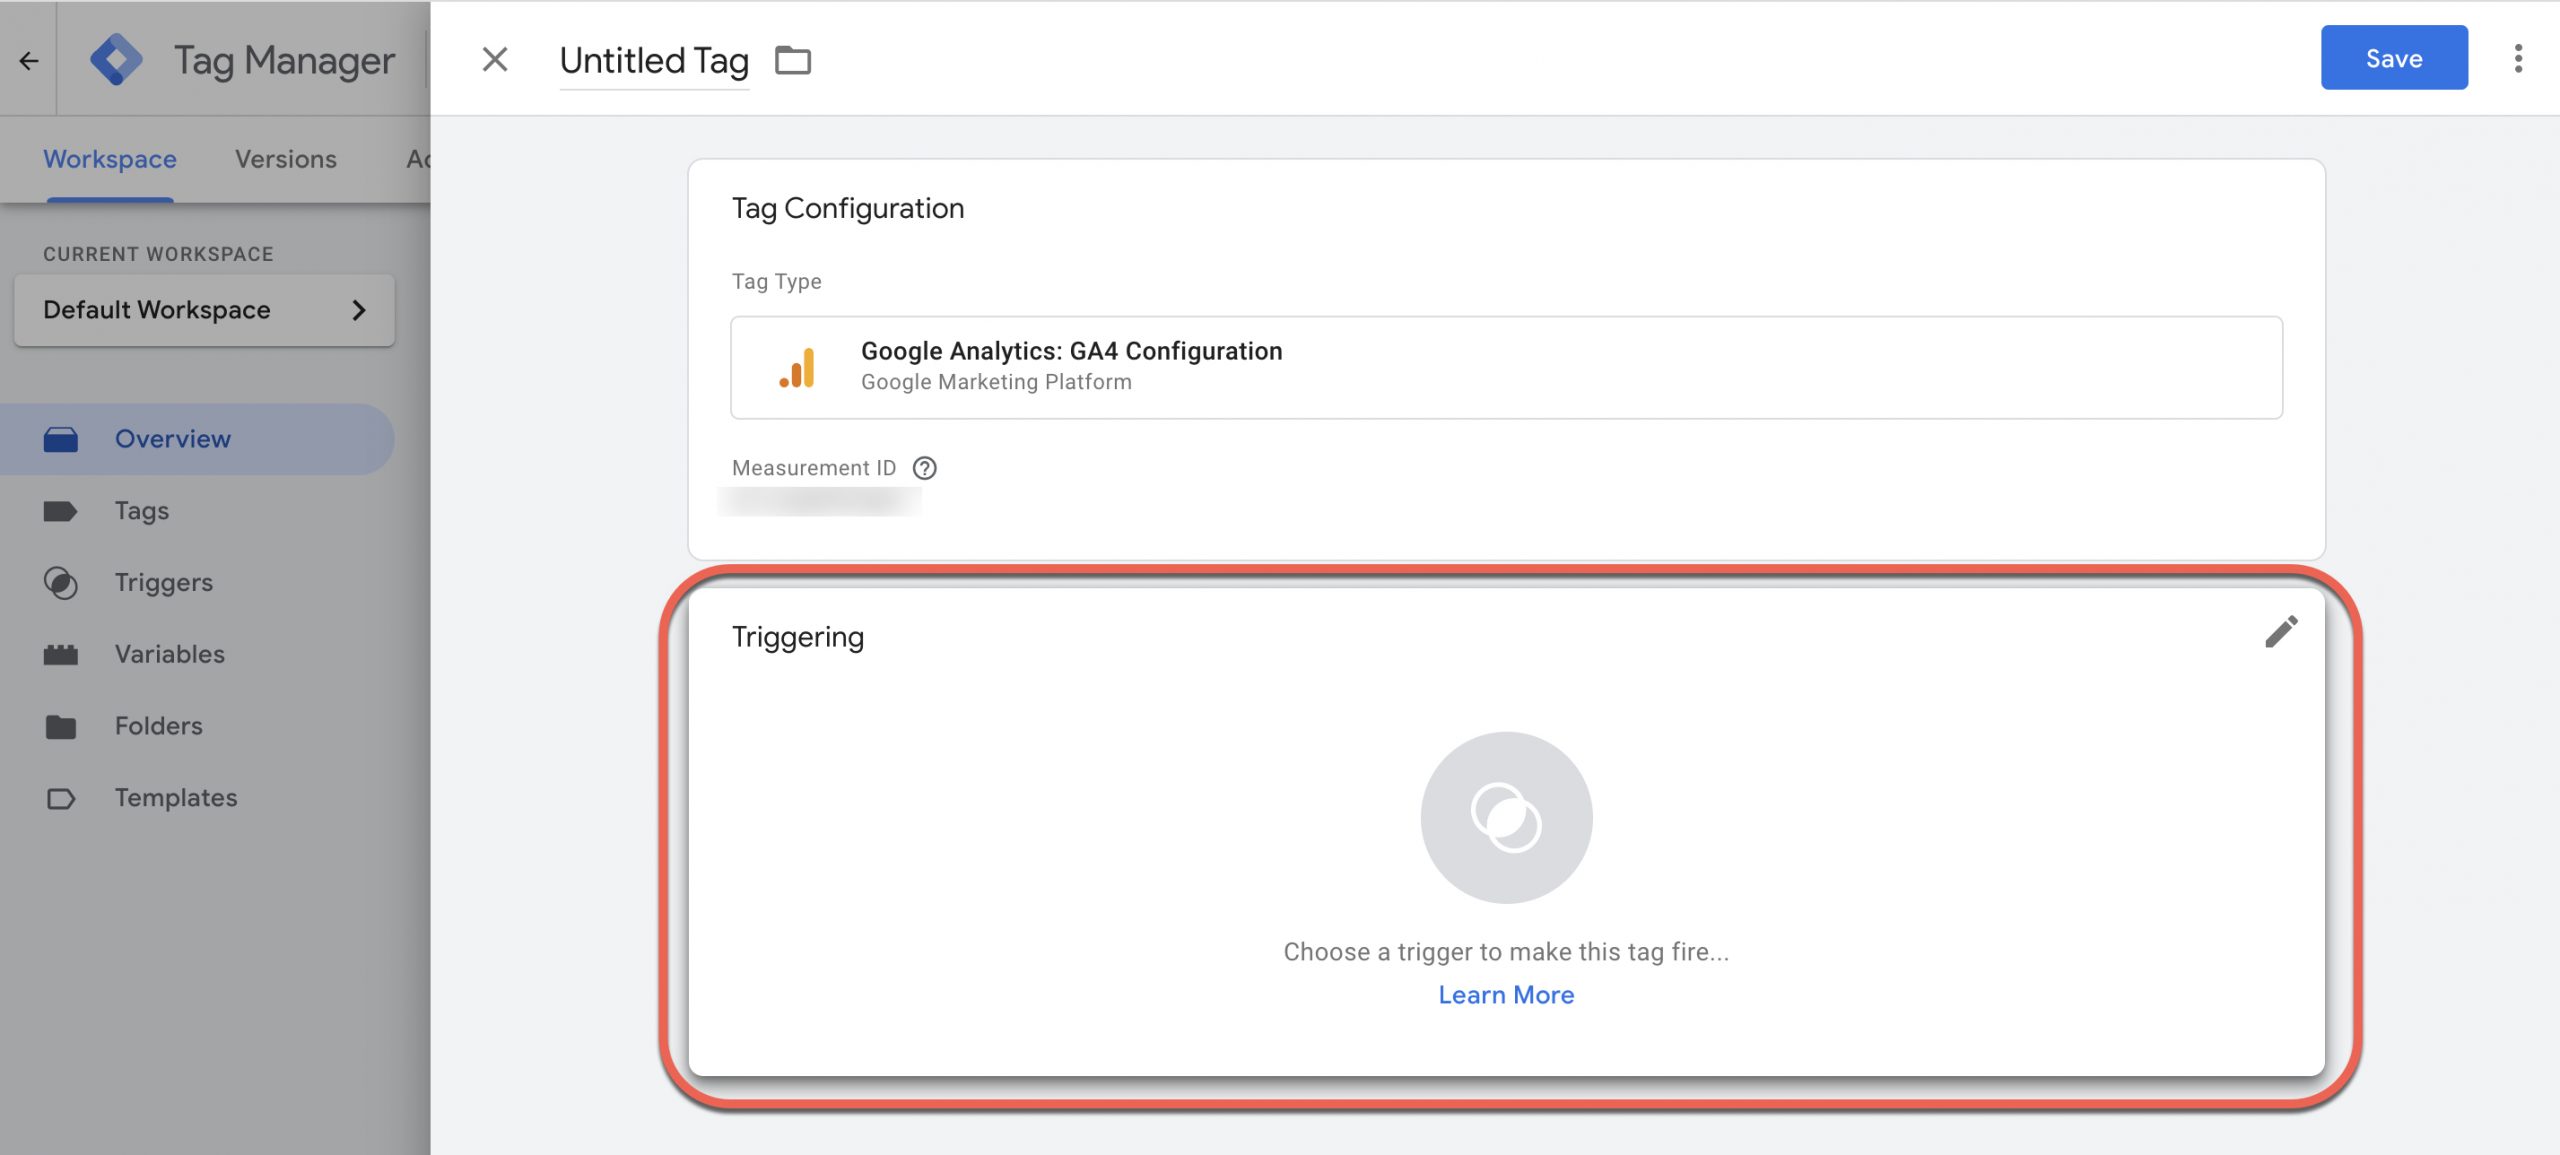Click the Folders icon in sidebar
Viewport: 2560px width, 1155px height.
coord(61,727)
